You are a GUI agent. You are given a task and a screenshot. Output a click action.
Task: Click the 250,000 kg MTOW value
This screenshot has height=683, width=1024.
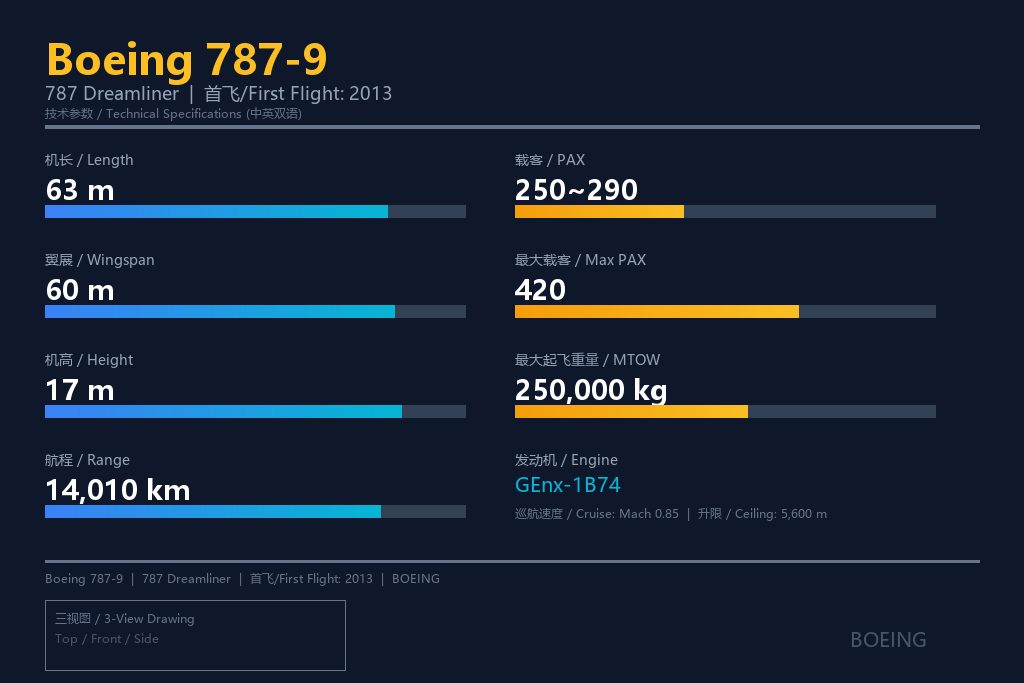point(591,390)
